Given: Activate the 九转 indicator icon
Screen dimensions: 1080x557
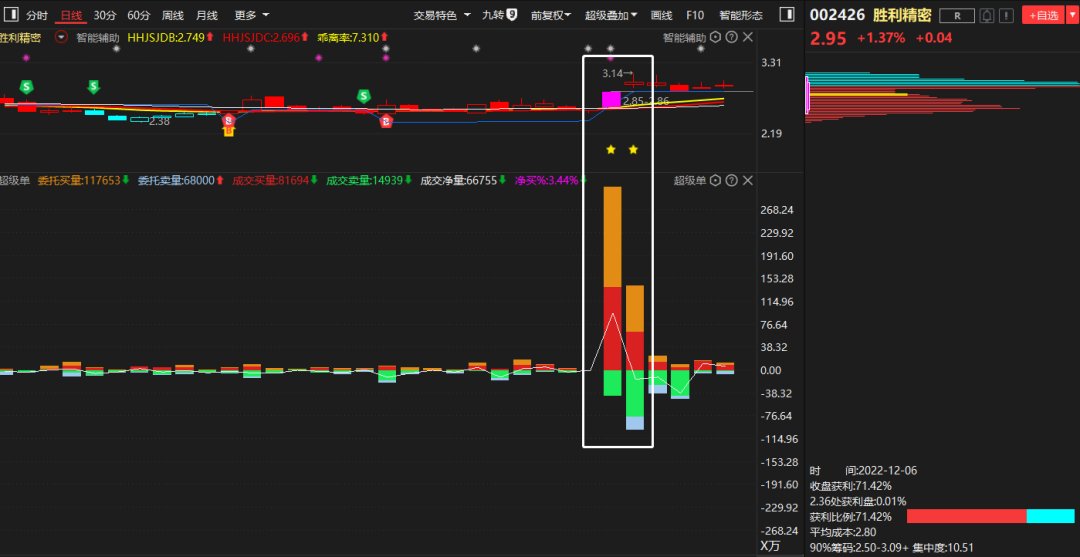Looking at the screenshot, I should (499, 15).
